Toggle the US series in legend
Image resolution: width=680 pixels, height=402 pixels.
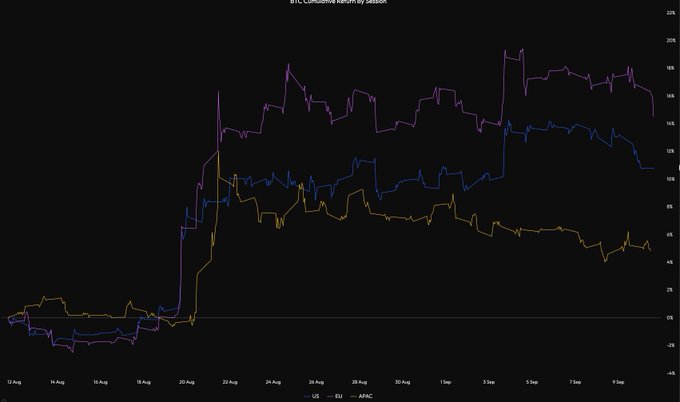tap(312, 396)
